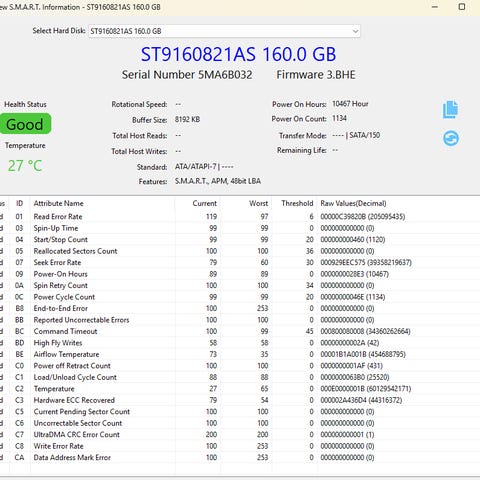Select the Spin-Up Time row

(x=240, y=228)
